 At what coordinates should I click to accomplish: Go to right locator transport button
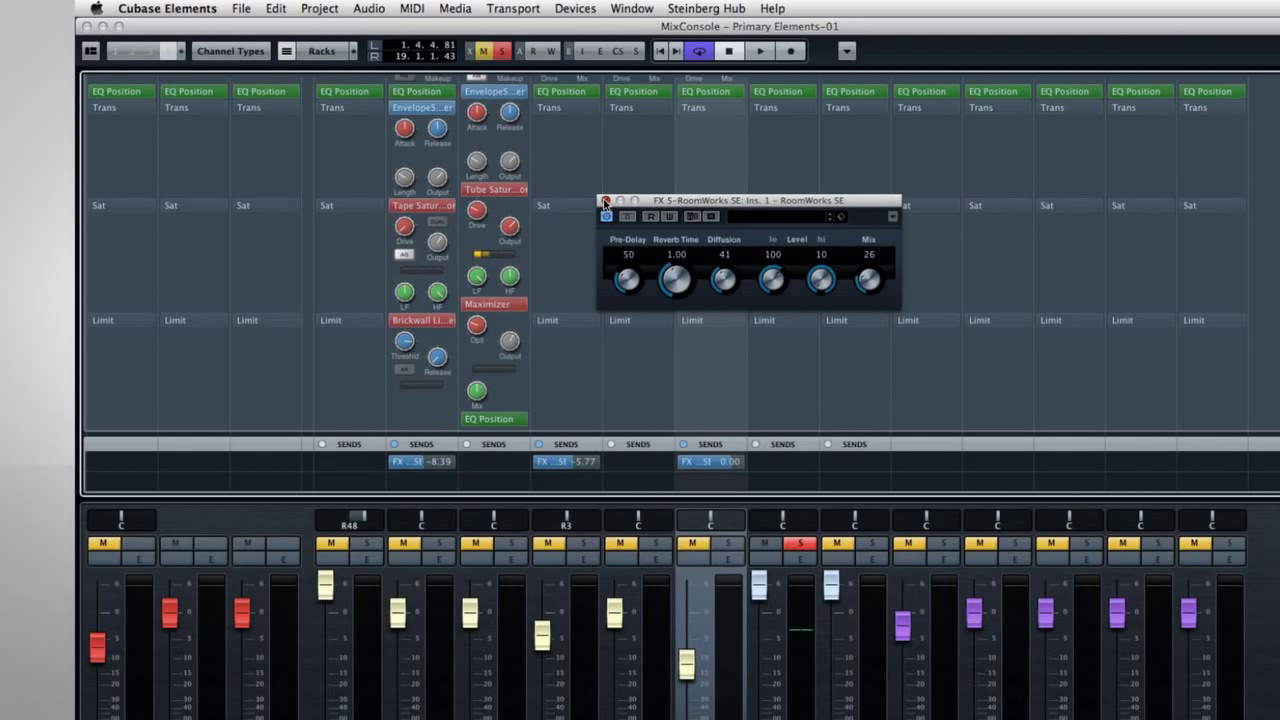click(676, 51)
